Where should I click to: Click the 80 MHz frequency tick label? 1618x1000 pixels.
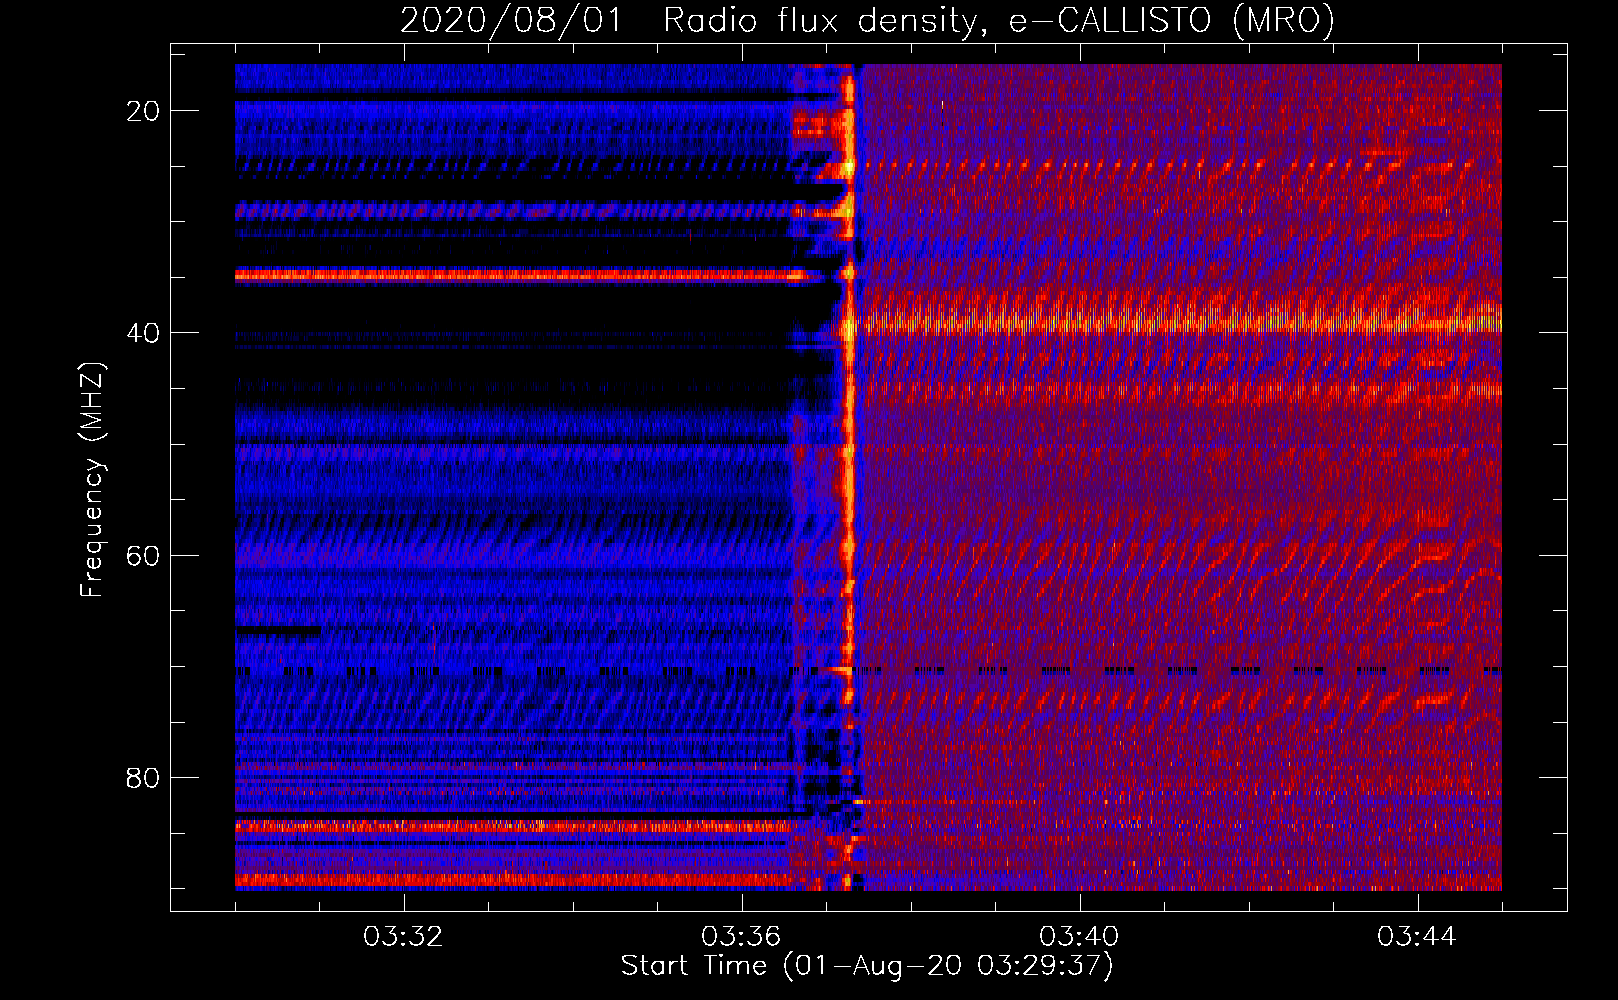pos(143,778)
